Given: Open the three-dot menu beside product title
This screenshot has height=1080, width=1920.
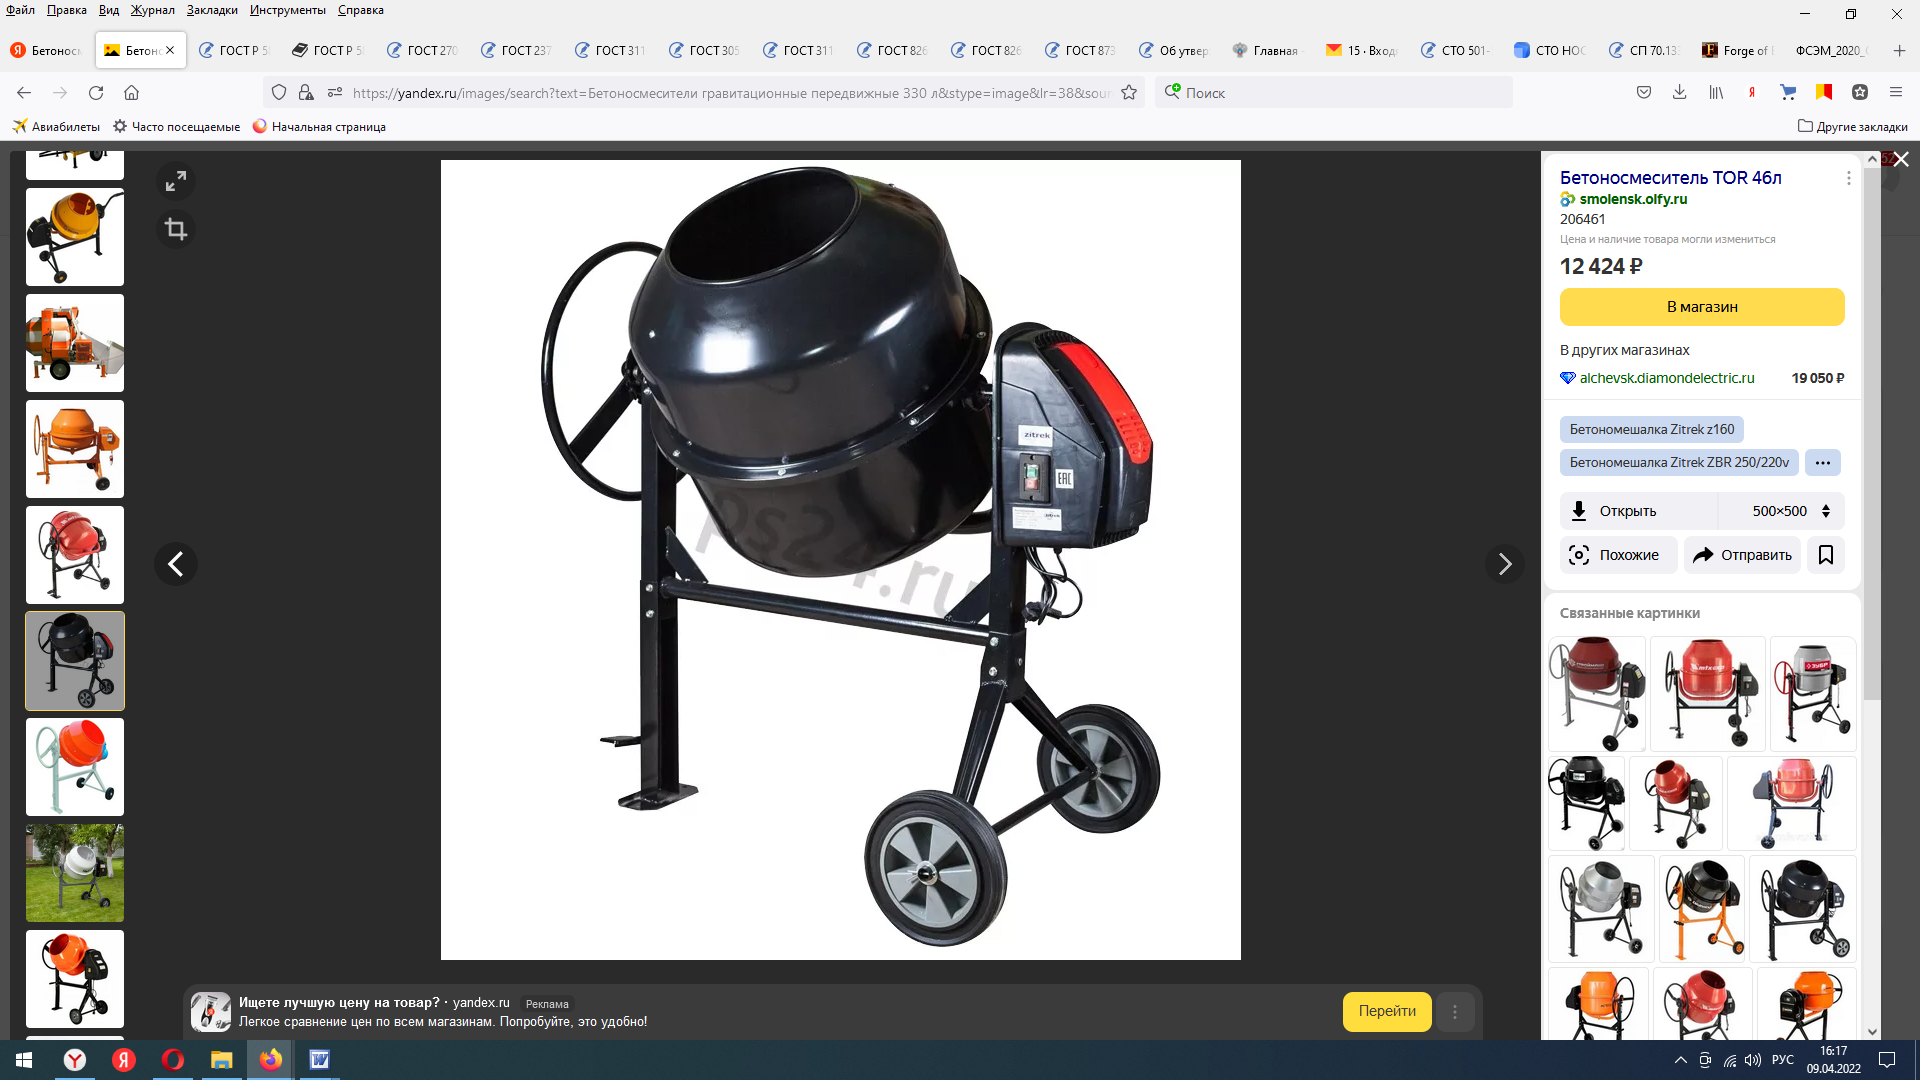Looking at the screenshot, I should coord(1848,178).
